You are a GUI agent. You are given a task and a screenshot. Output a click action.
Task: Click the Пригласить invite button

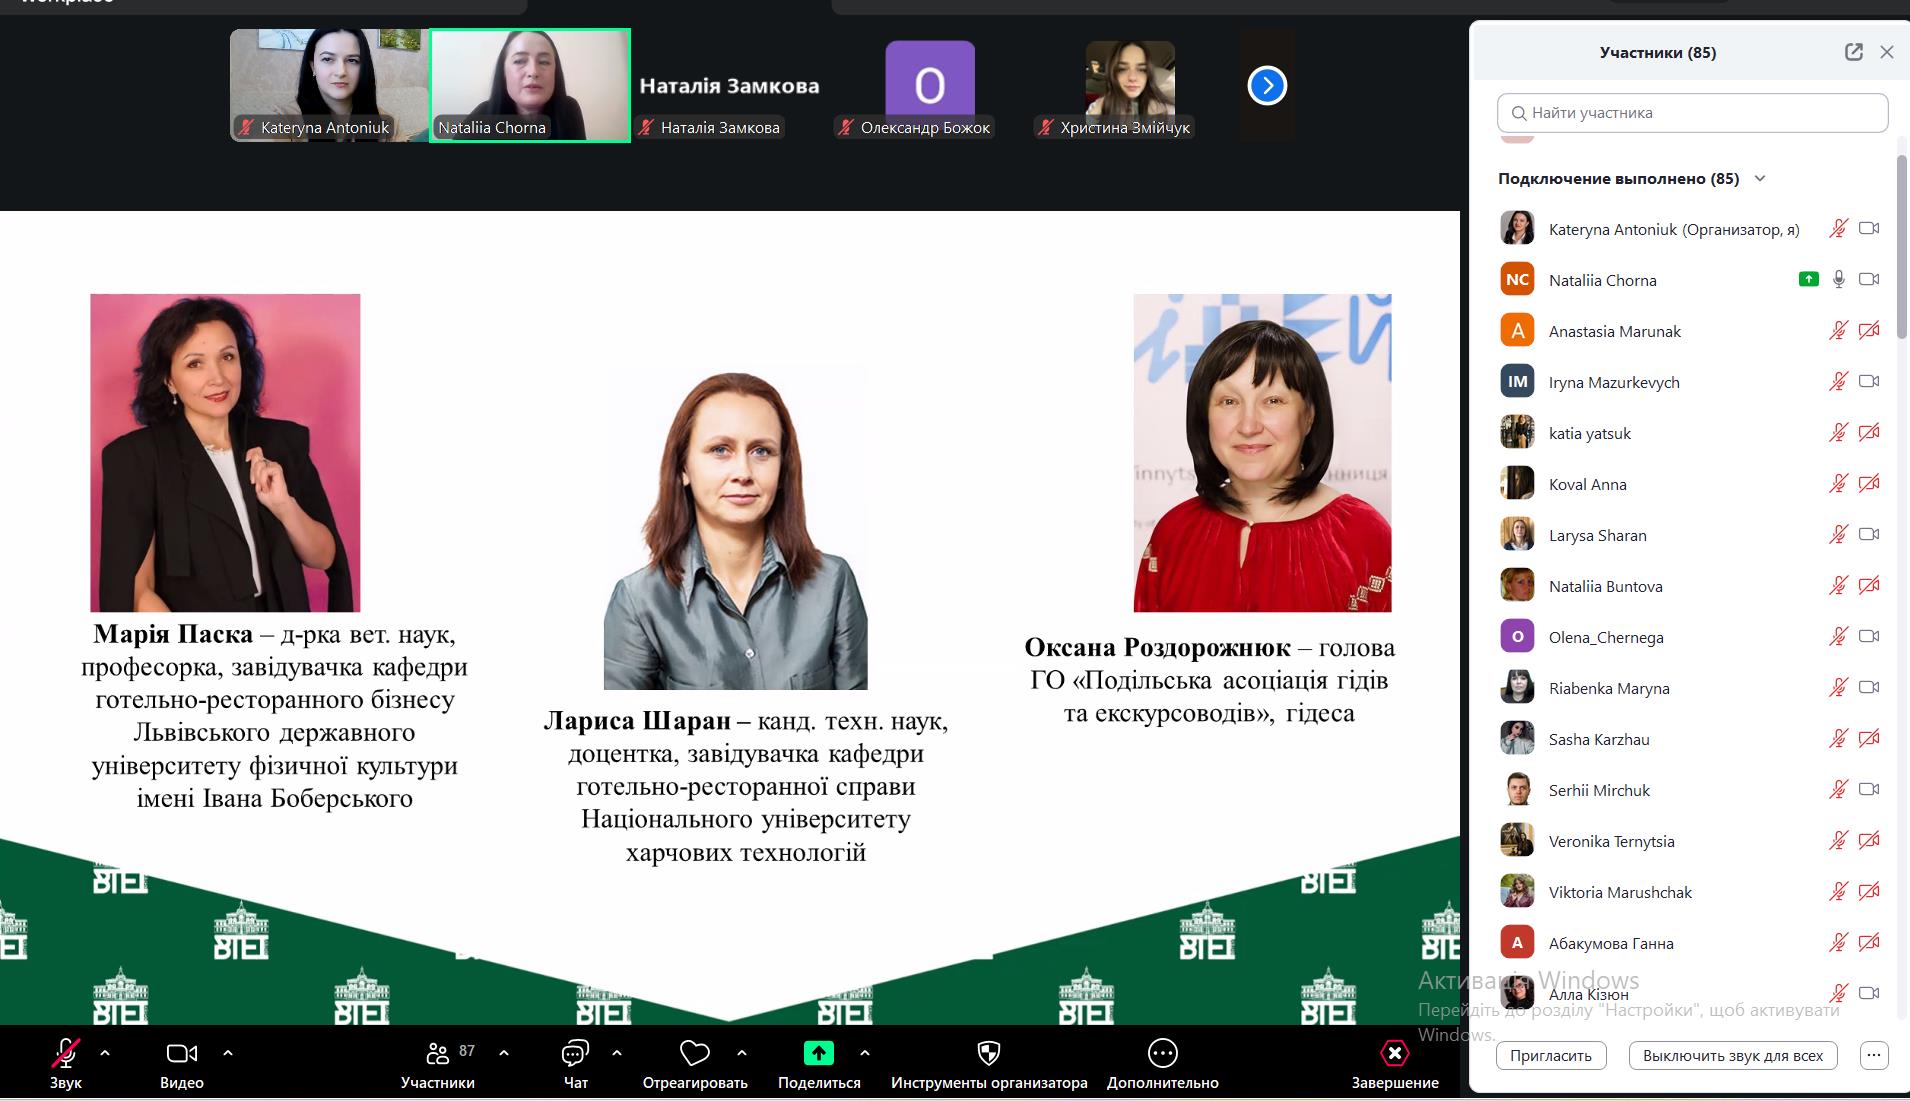[x=1550, y=1055]
